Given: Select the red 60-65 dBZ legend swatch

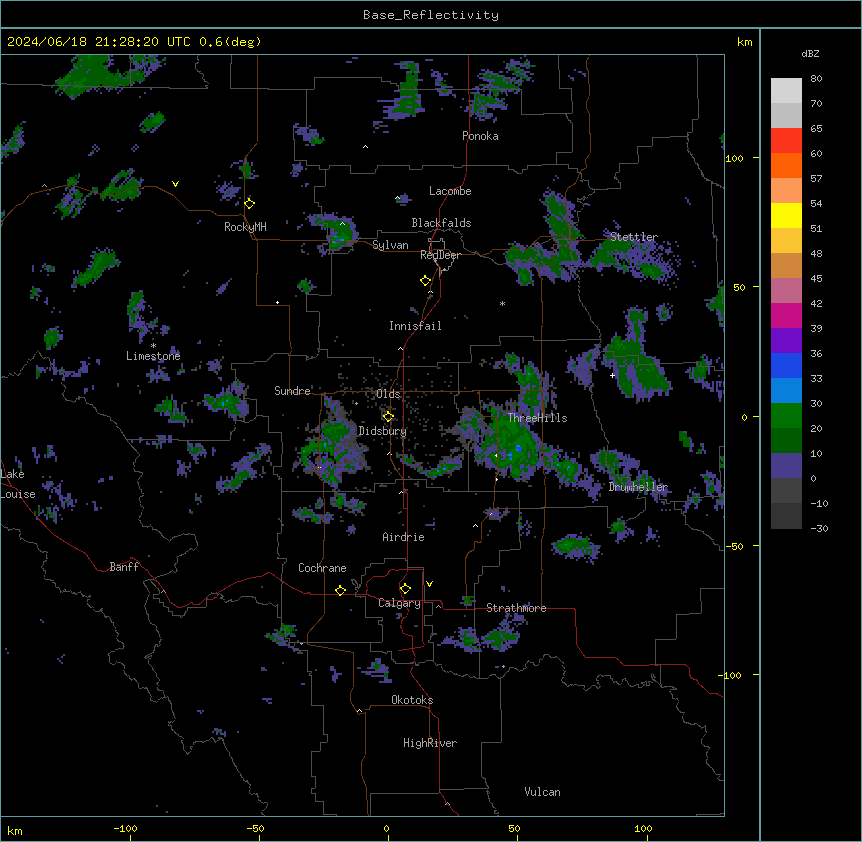Looking at the screenshot, I should pyautogui.click(x=786, y=141).
